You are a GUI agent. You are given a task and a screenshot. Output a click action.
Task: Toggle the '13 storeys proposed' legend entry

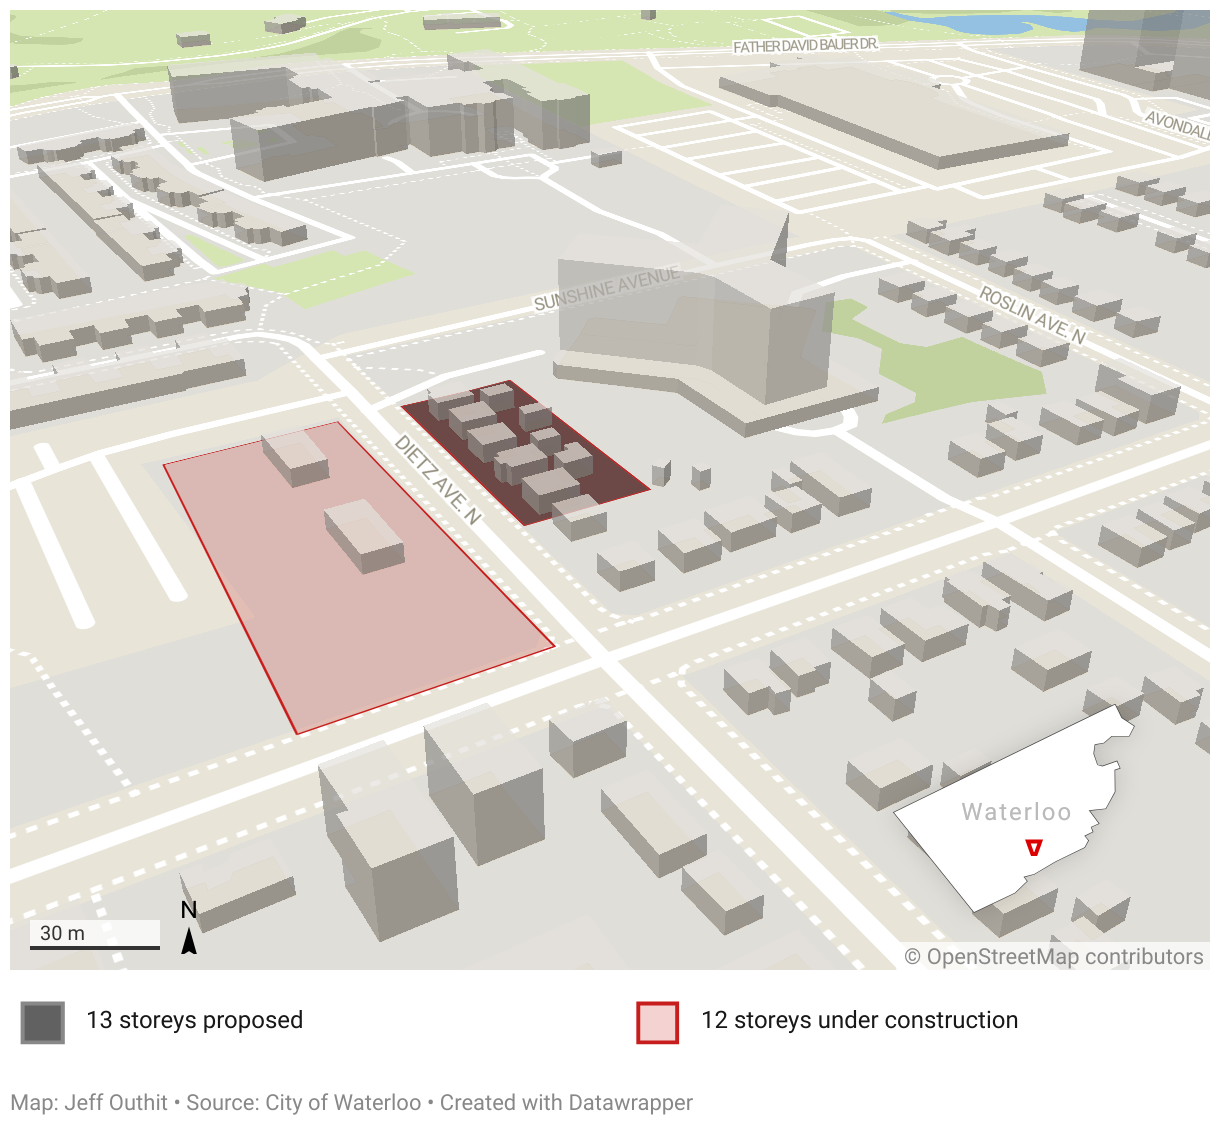(x=195, y=1021)
